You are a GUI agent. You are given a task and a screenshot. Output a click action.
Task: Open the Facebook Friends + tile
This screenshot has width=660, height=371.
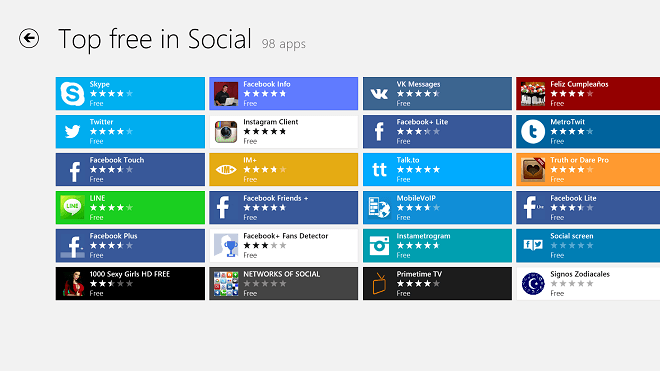click(283, 208)
